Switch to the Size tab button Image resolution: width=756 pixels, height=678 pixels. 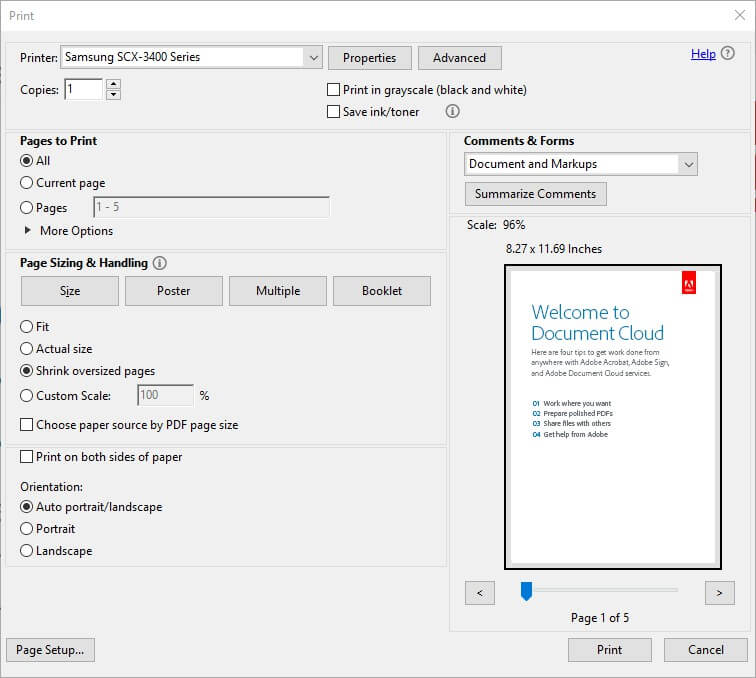click(x=70, y=291)
